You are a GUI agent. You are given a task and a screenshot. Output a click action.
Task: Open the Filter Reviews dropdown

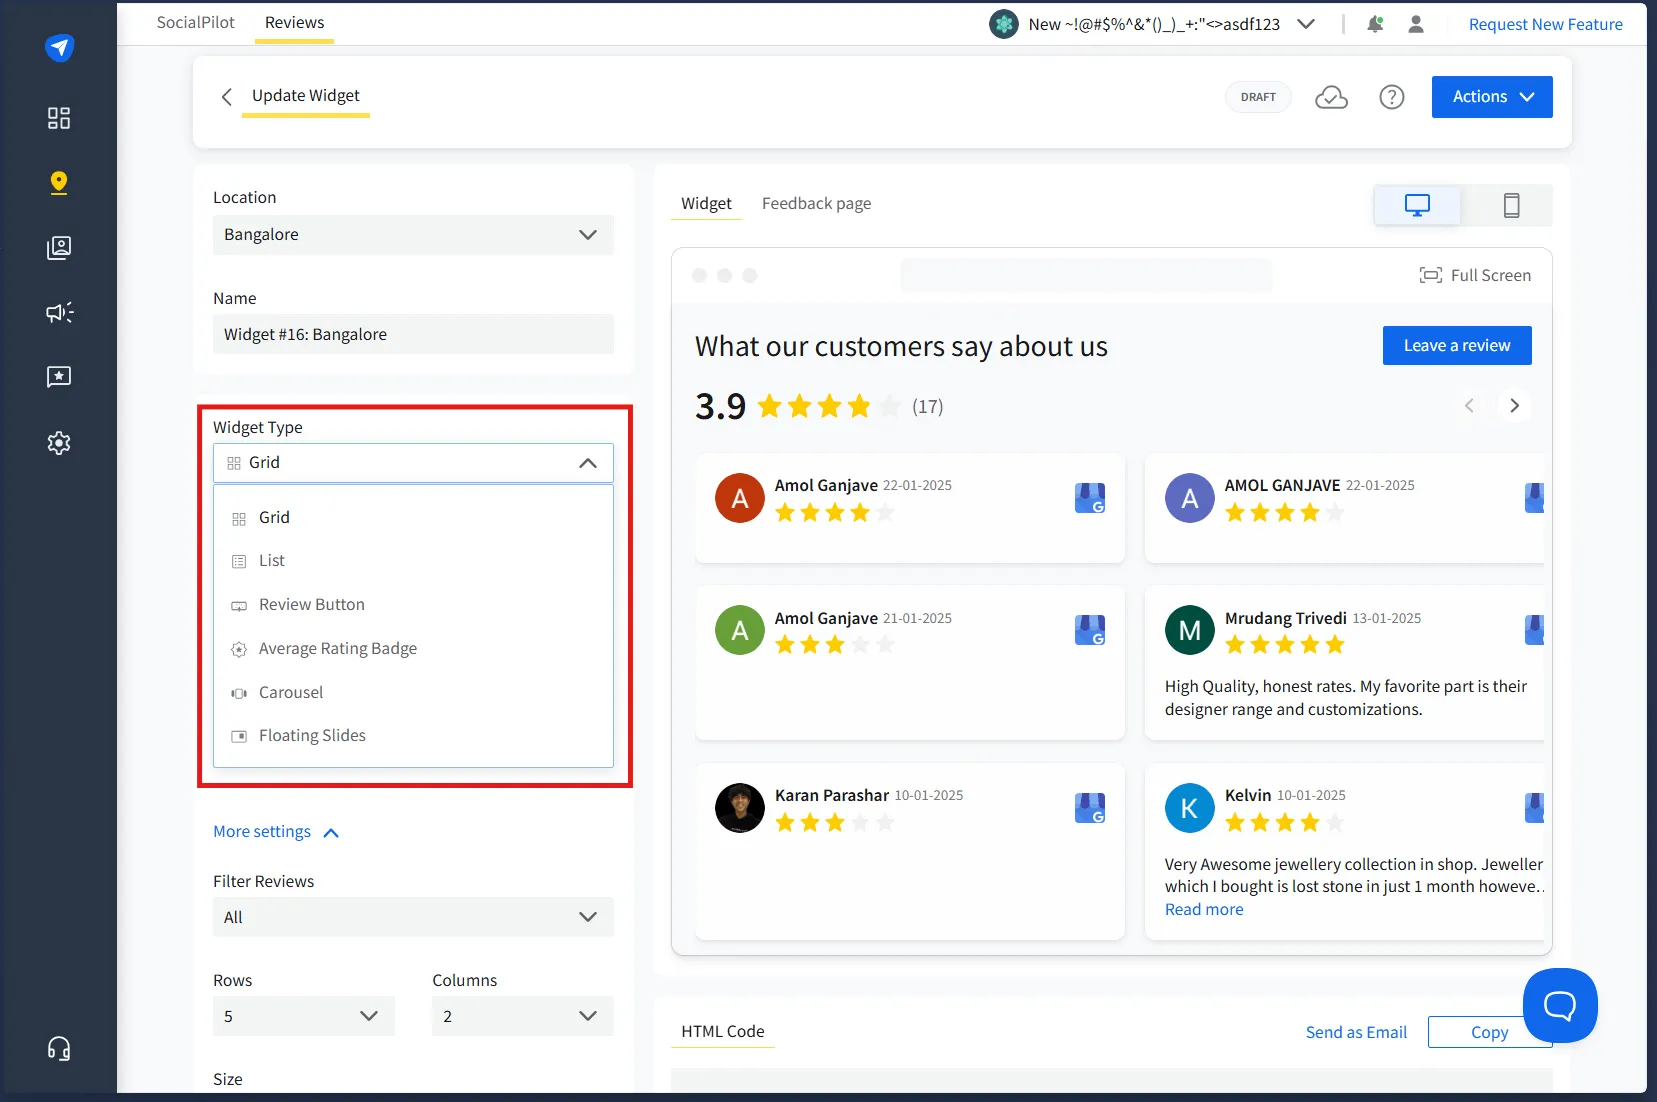pos(413,916)
